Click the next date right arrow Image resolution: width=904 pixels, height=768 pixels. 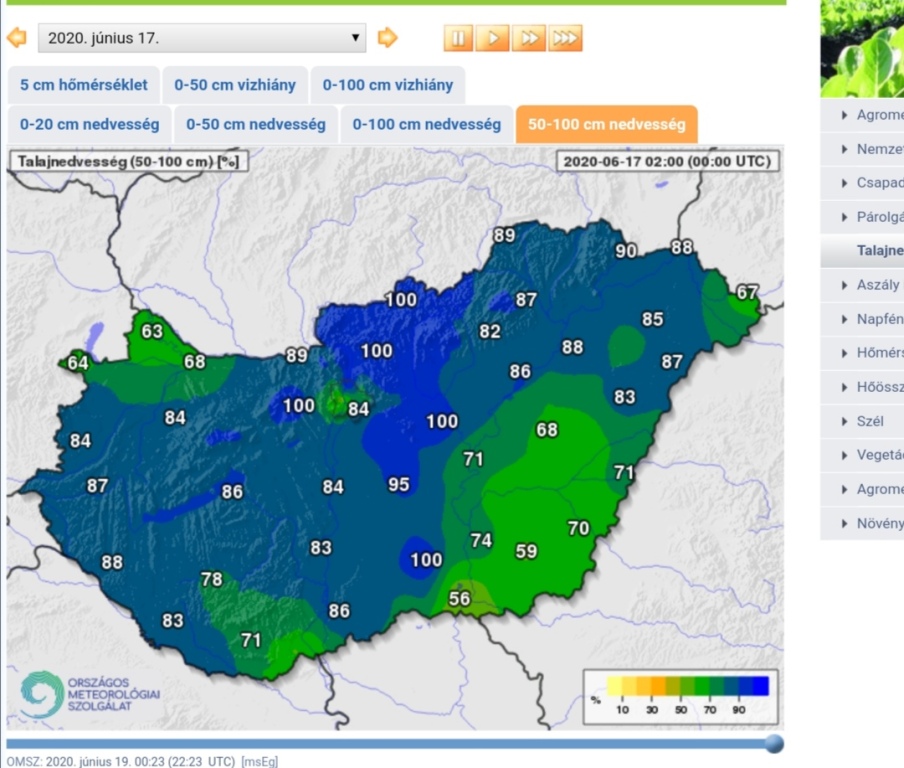tap(387, 38)
